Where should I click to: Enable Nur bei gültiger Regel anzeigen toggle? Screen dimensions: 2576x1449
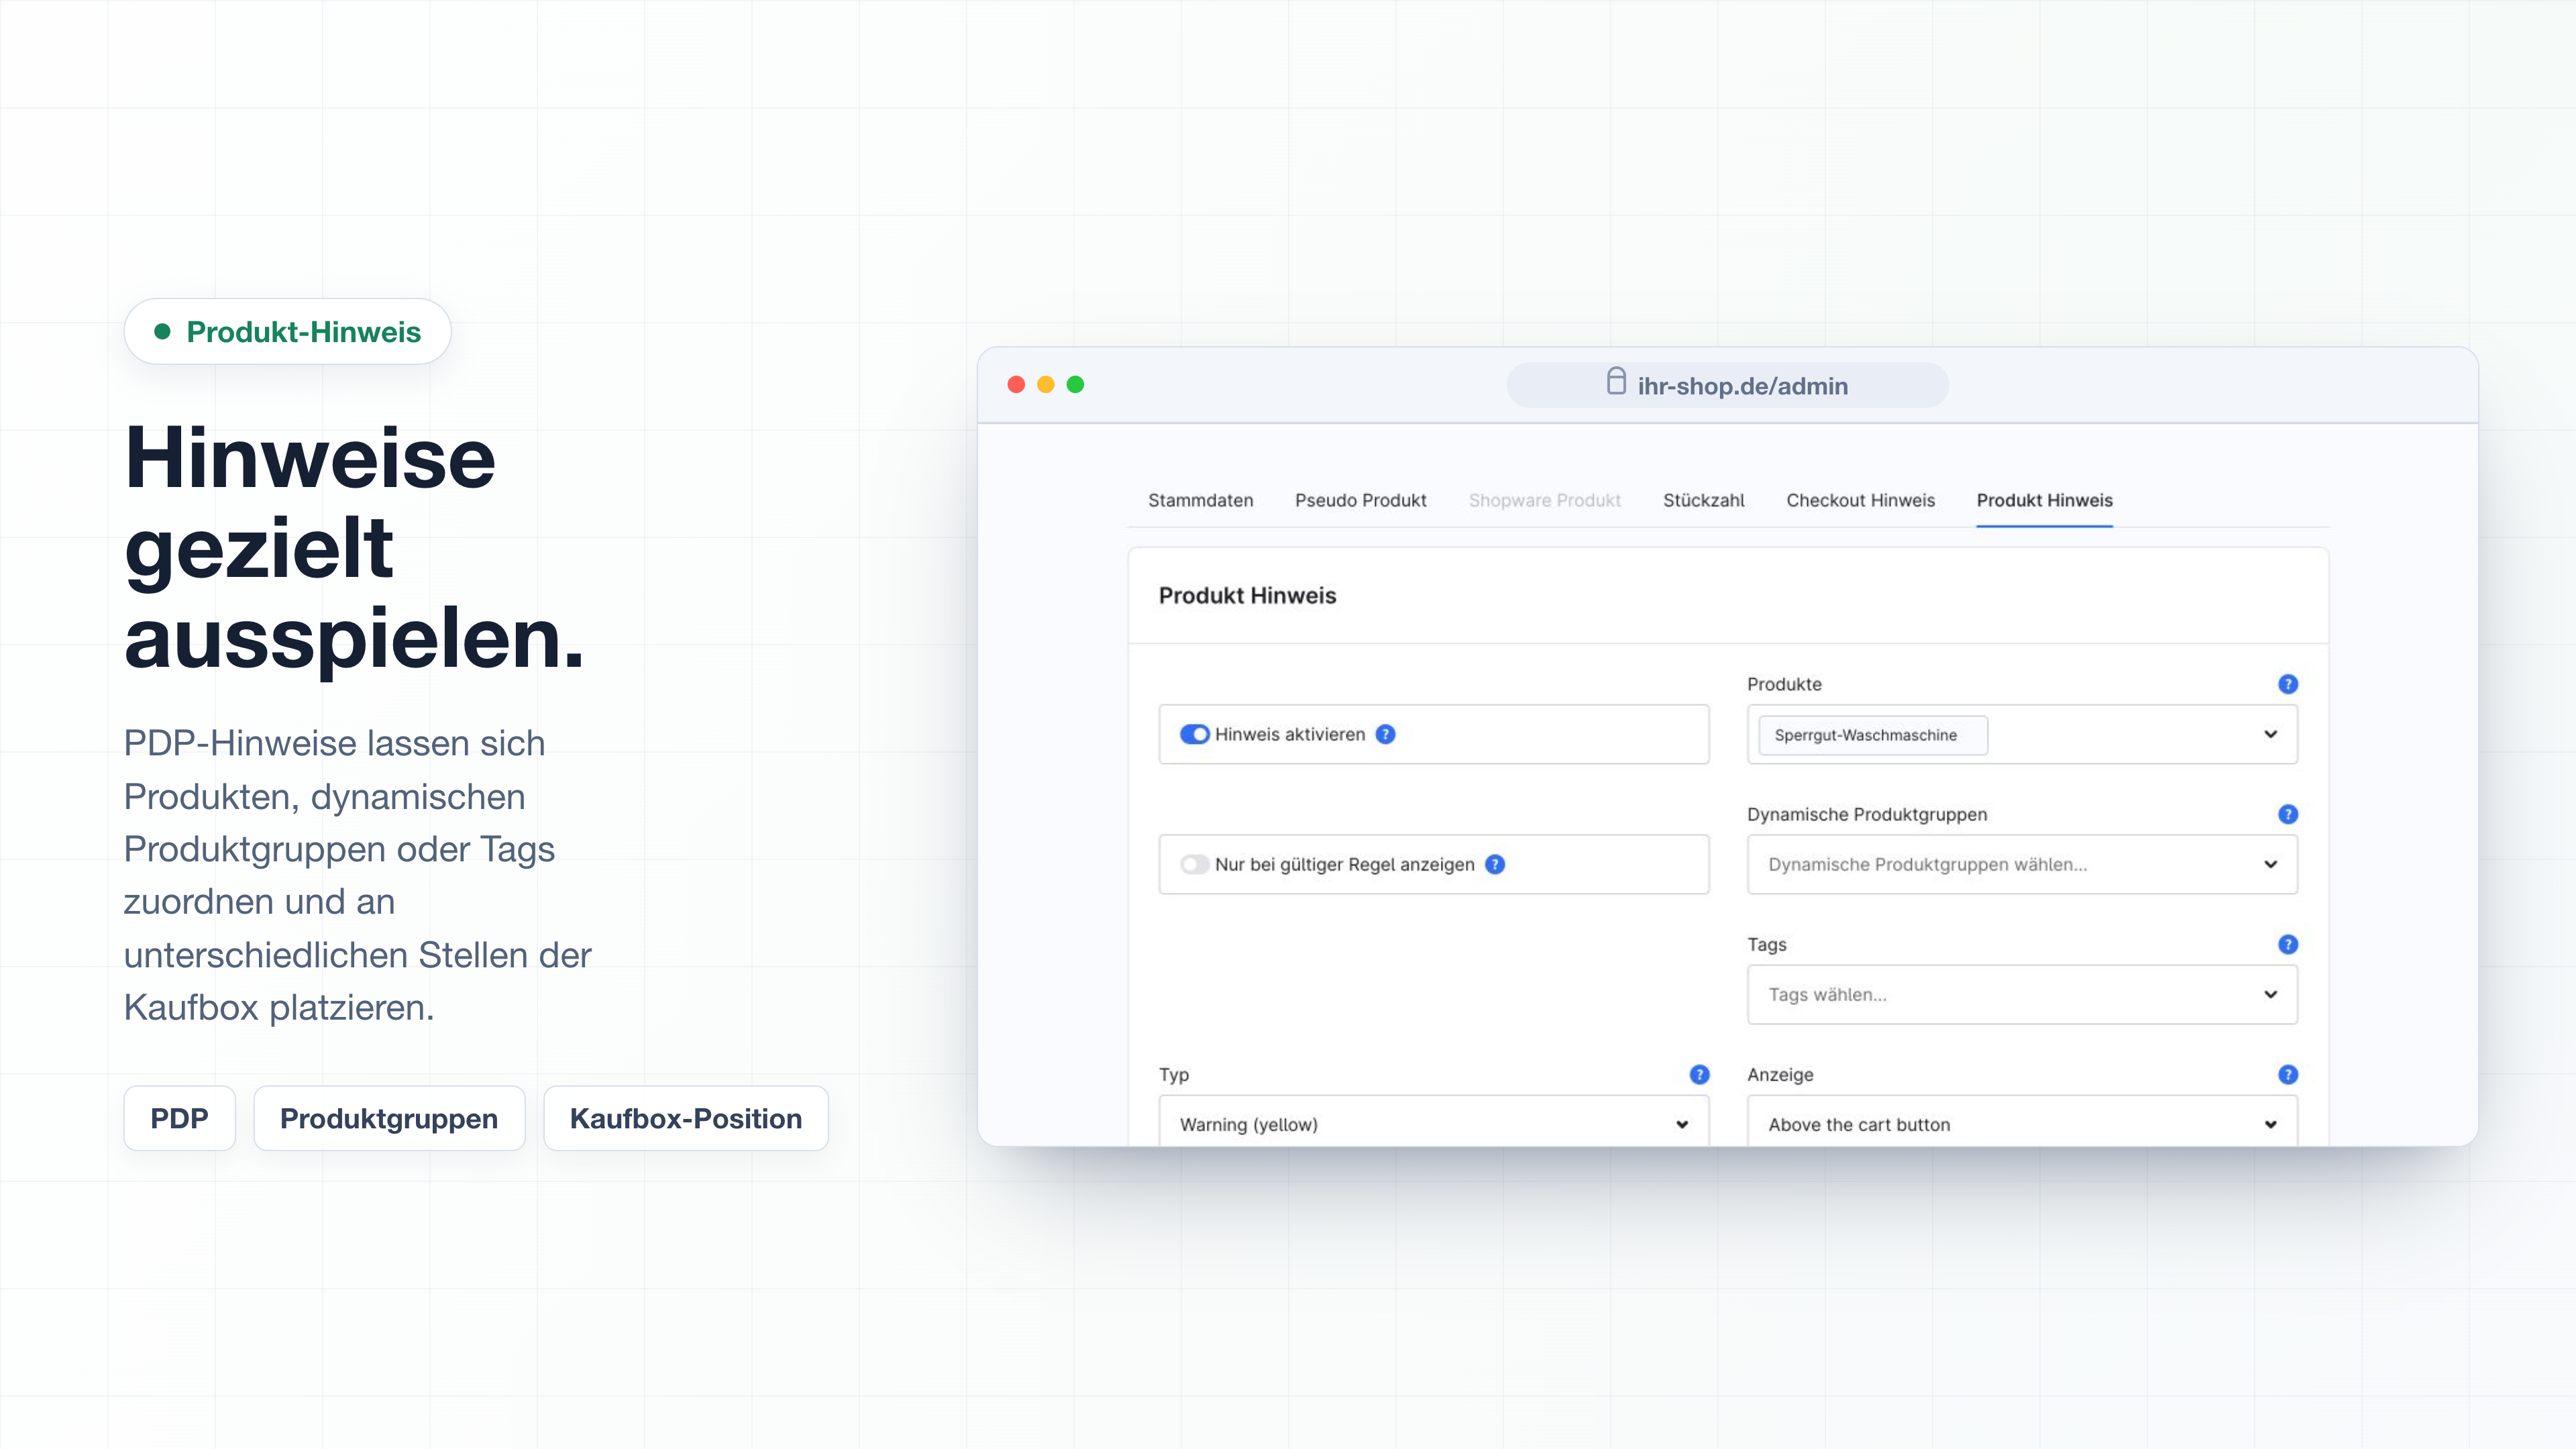pos(1194,864)
